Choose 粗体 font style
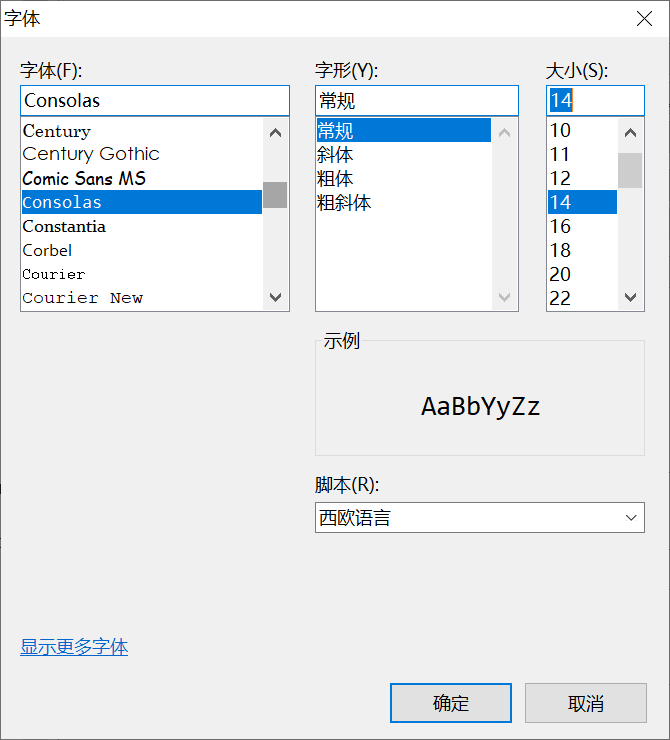670x740 pixels. tap(336, 179)
